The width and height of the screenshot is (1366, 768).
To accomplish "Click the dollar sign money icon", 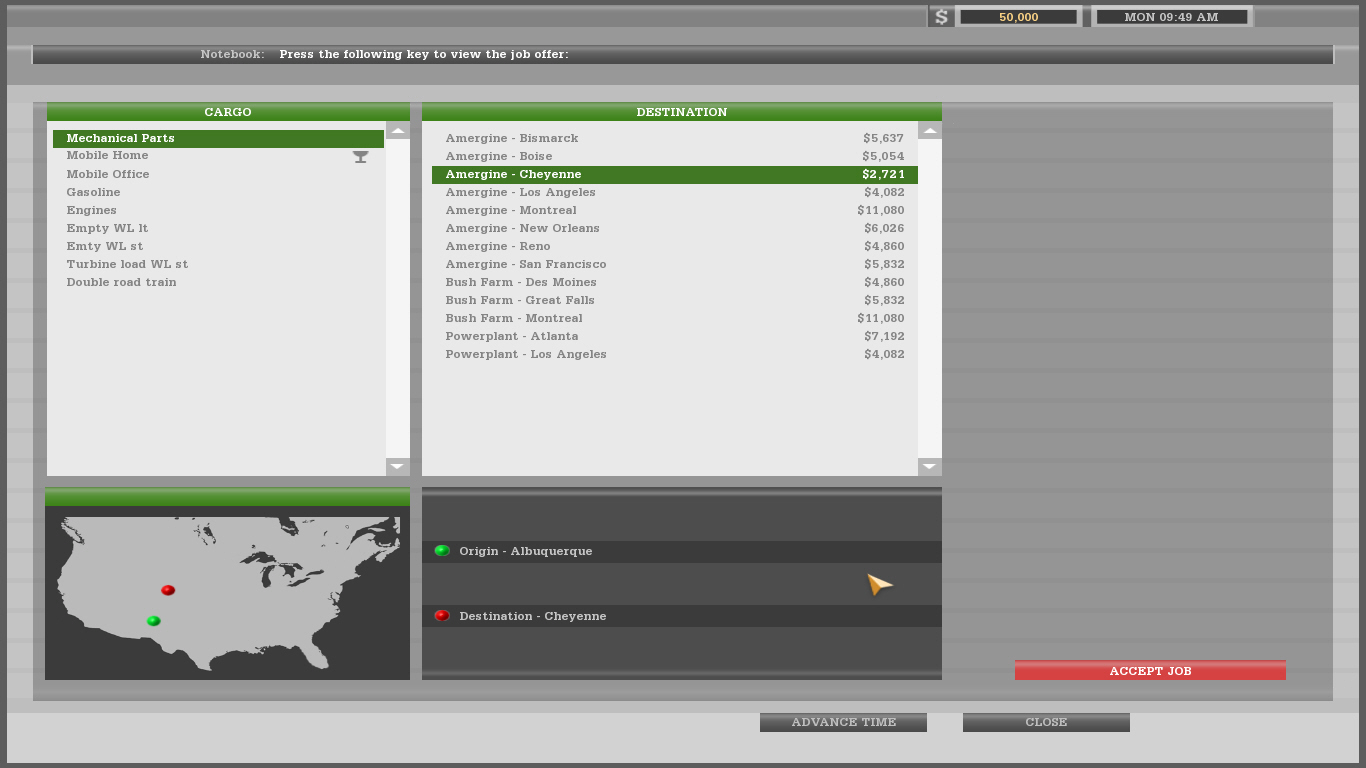I will (940, 17).
